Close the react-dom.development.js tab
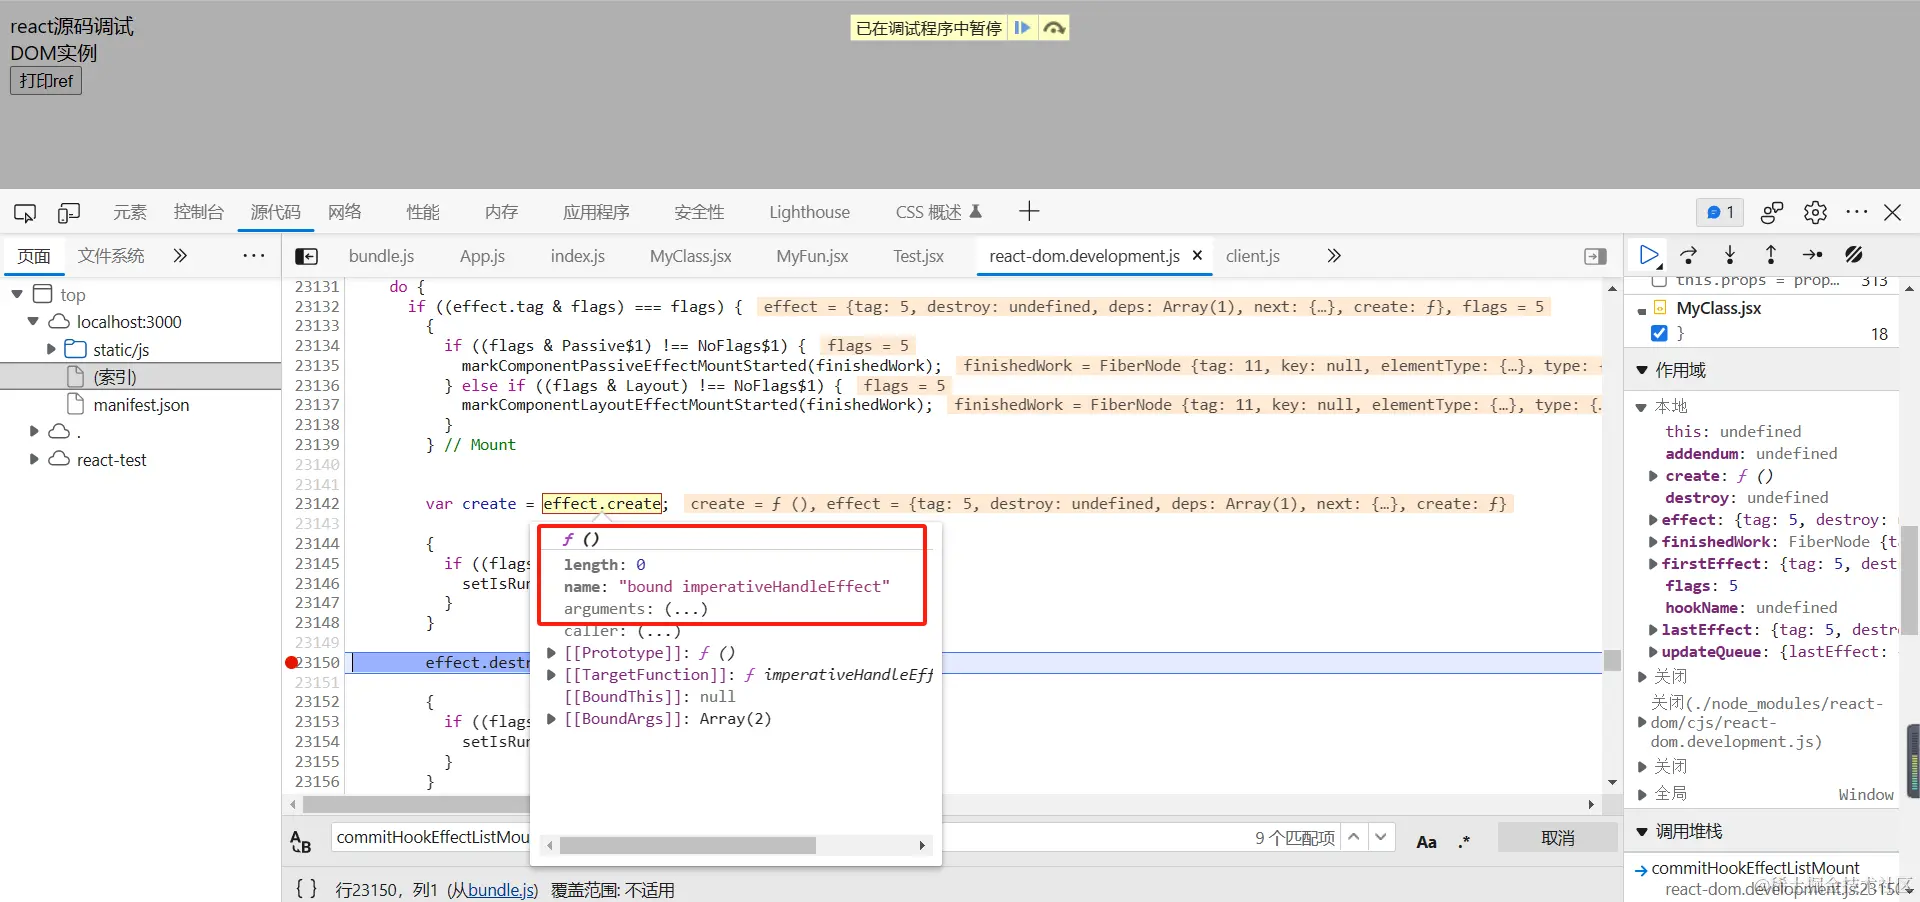This screenshot has height=902, width=1920. (x=1197, y=256)
